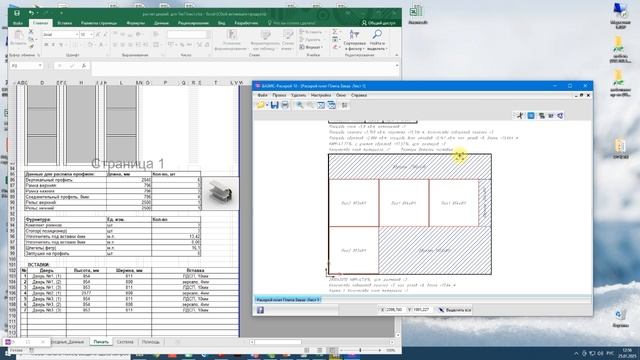The width and height of the screenshot is (640, 360).
Task: Click the scissors cut icon in right toolbar
Action: (520, 116)
